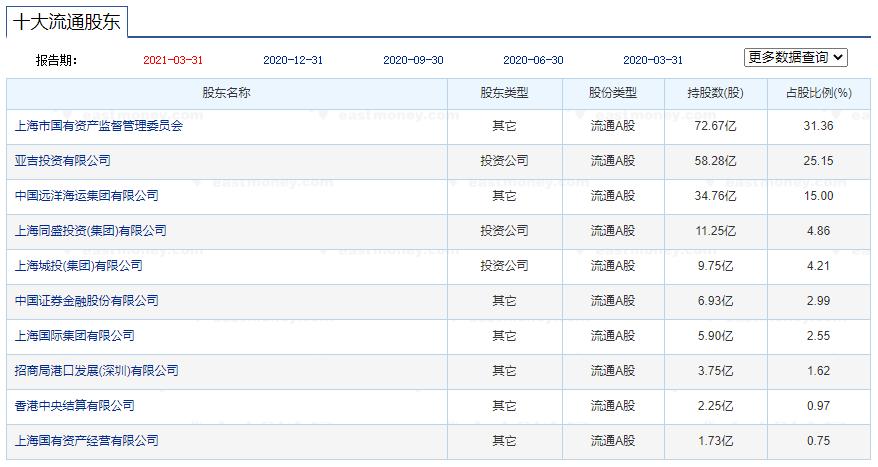Select report period 2020-12-31

[293, 60]
